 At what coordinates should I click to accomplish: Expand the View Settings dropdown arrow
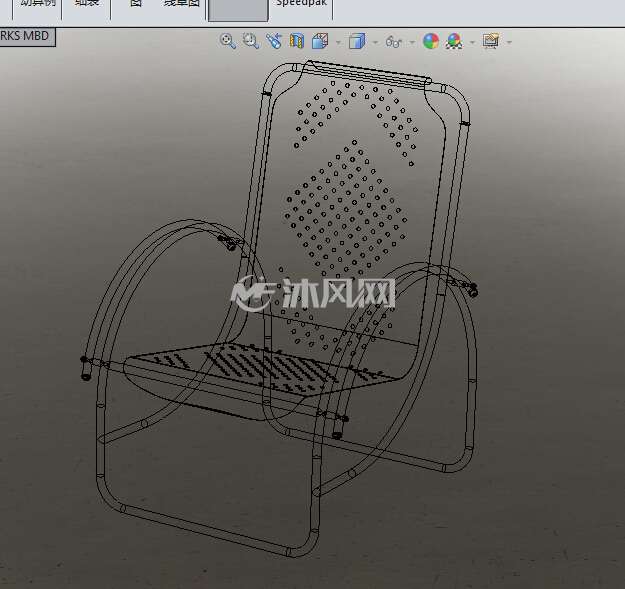[509, 42]
